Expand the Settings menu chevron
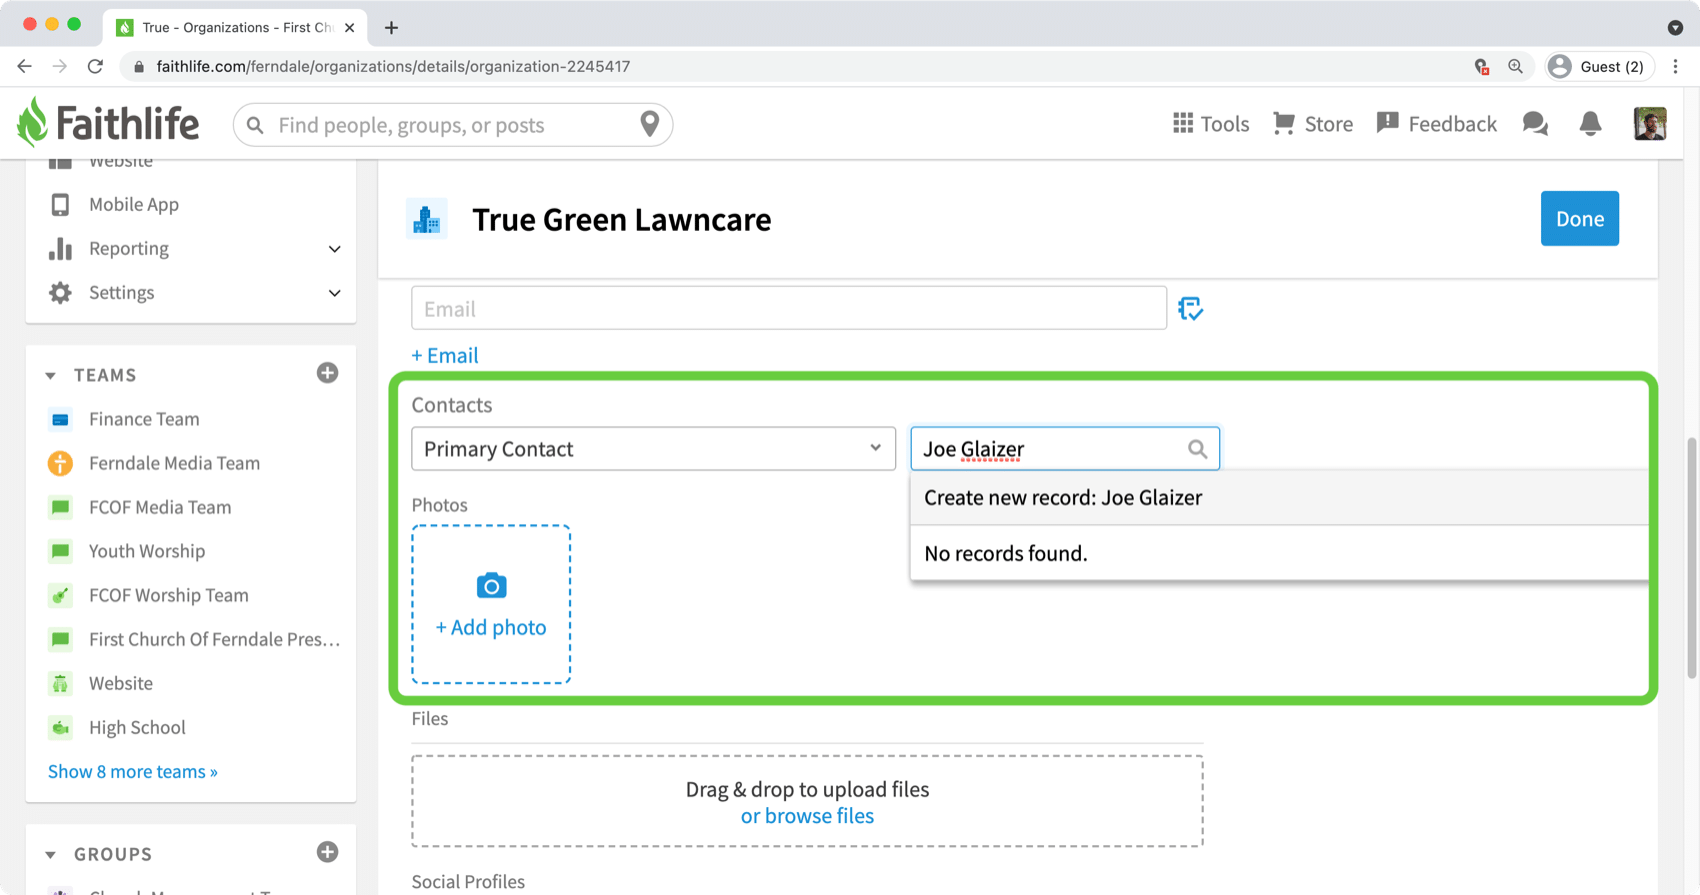 point(334,293)
